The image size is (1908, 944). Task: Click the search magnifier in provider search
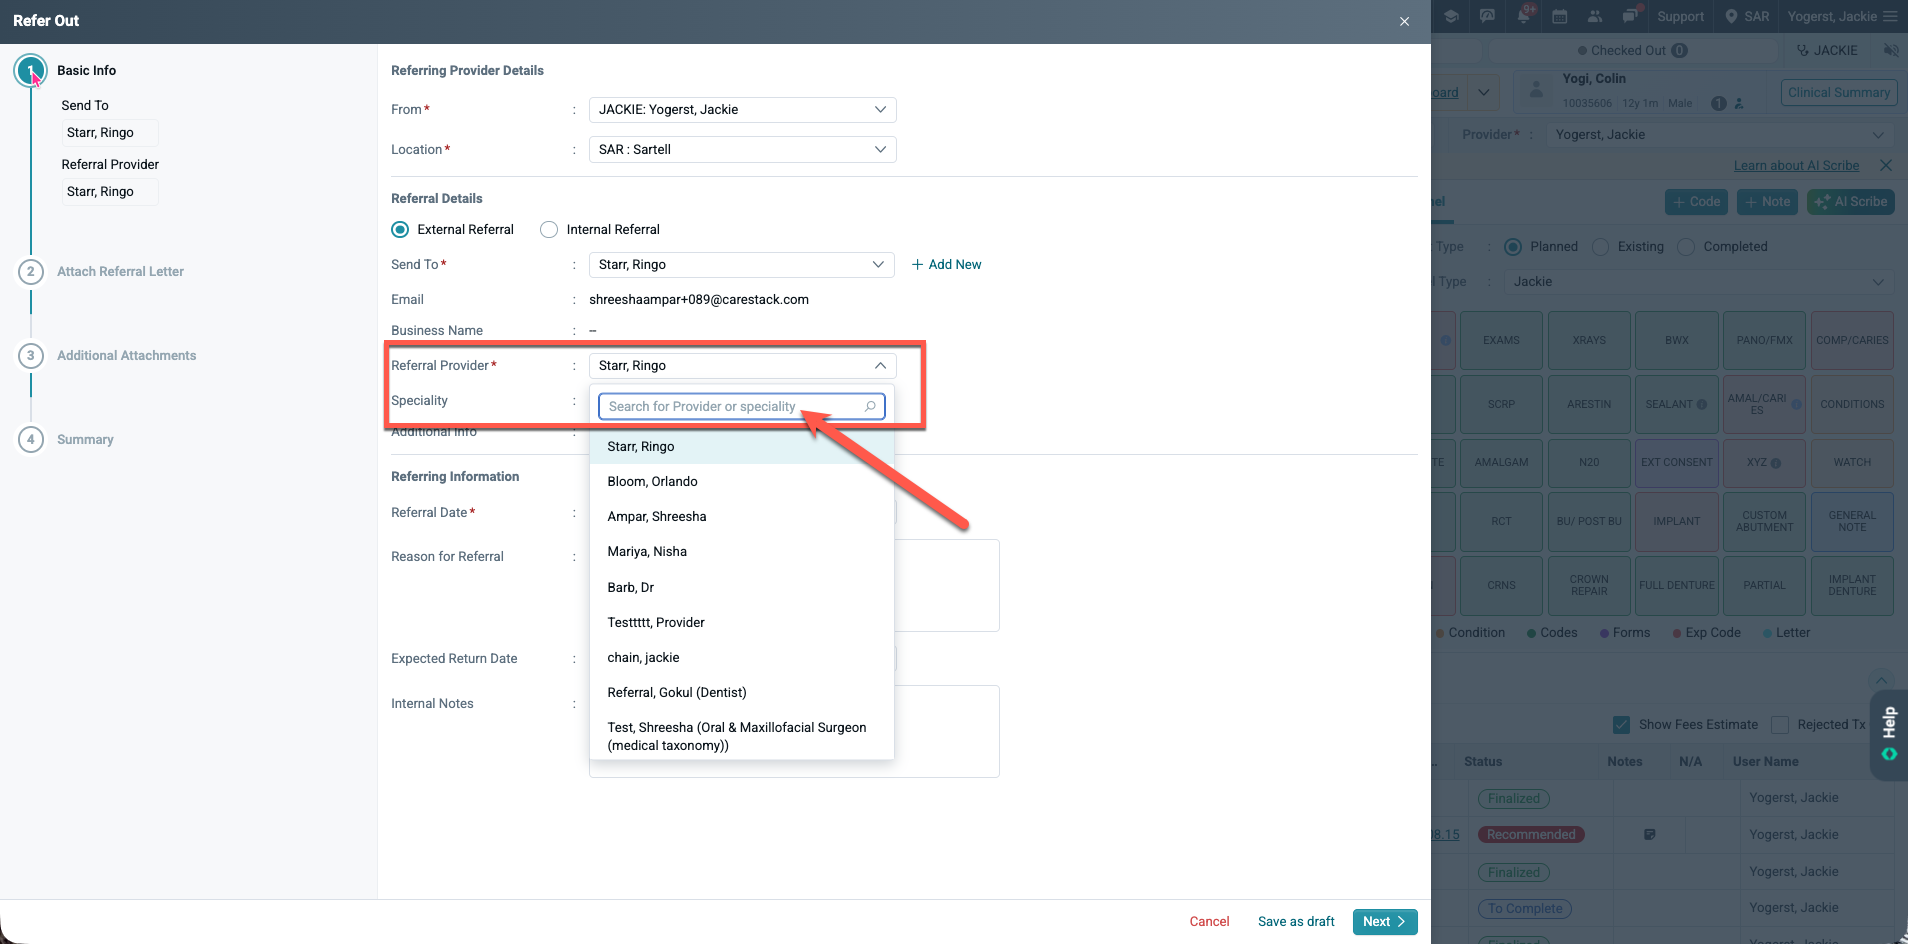coord(870,406)
